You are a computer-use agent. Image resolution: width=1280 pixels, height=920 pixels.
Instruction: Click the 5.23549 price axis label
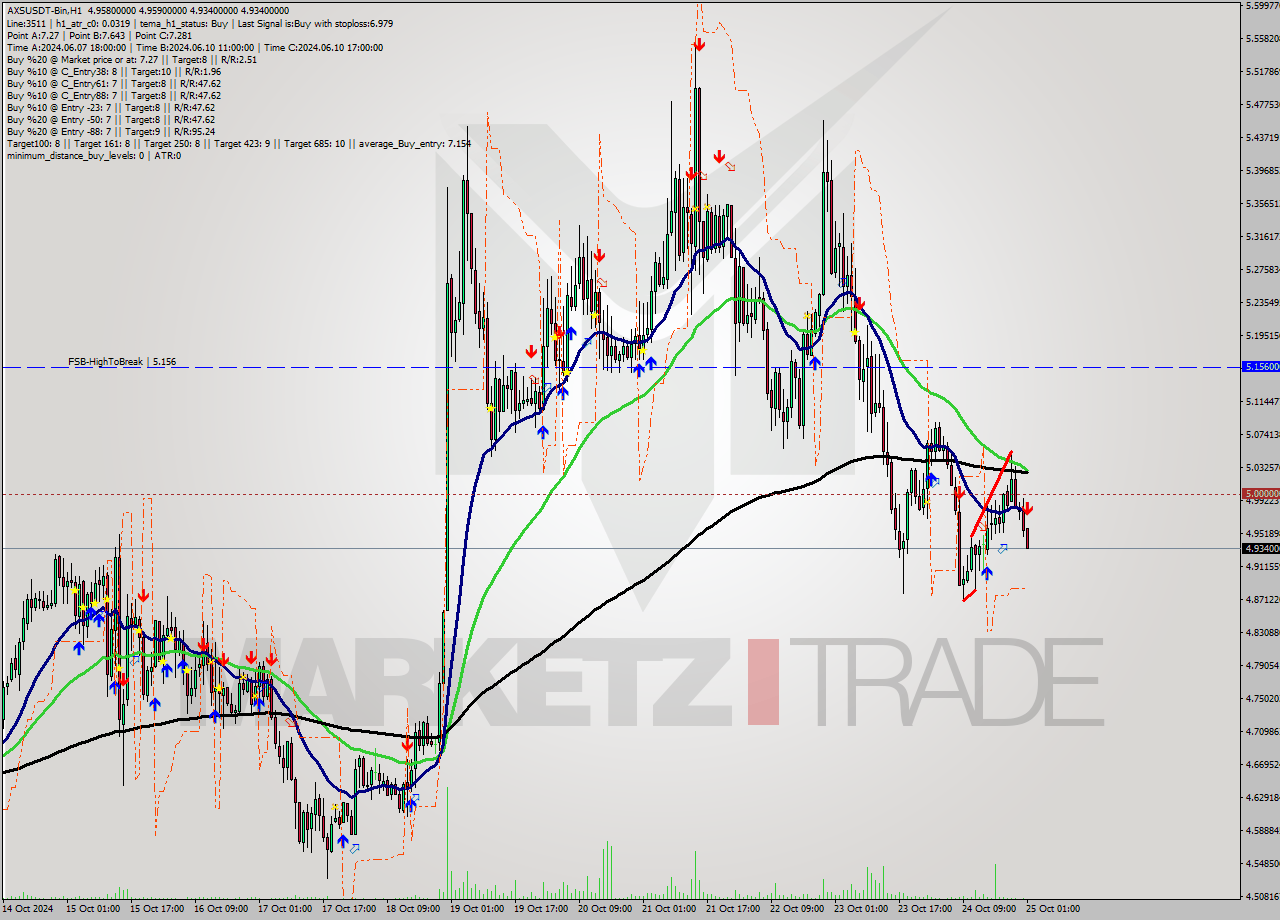[1261, 302]
